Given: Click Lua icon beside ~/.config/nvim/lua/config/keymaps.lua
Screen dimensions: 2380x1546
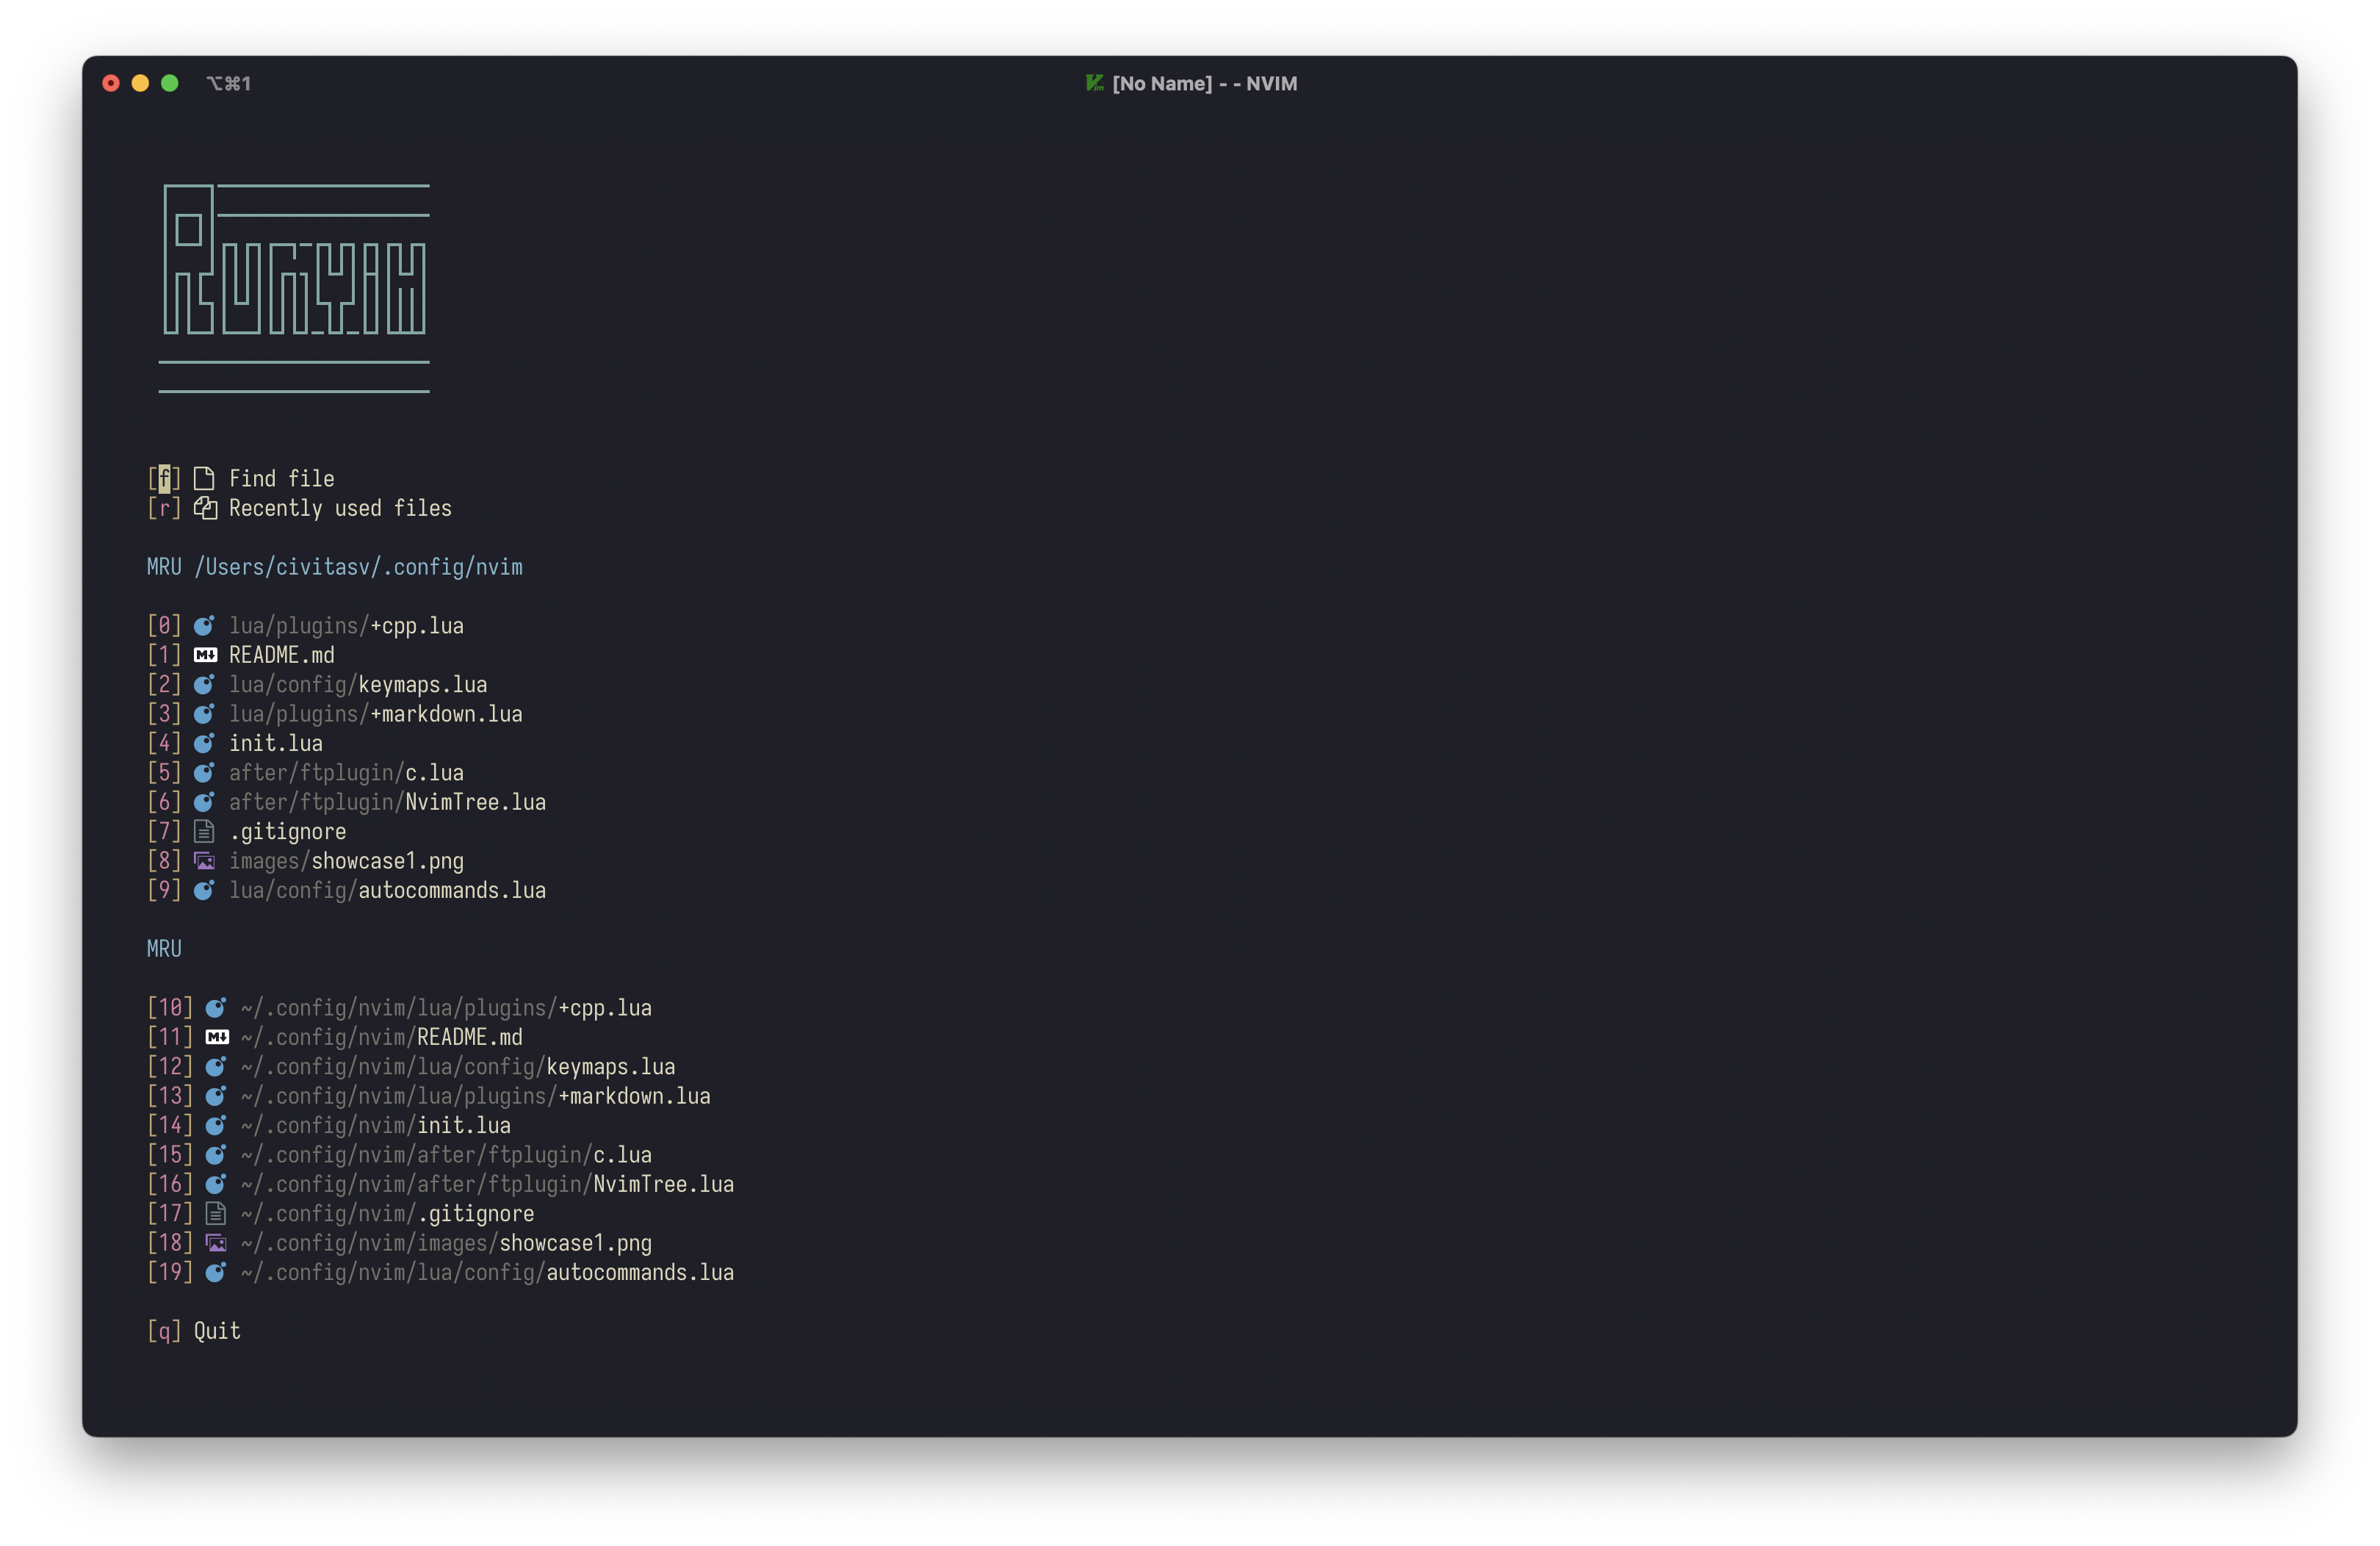Looking at the screenshot, I should coord(216,1066).
